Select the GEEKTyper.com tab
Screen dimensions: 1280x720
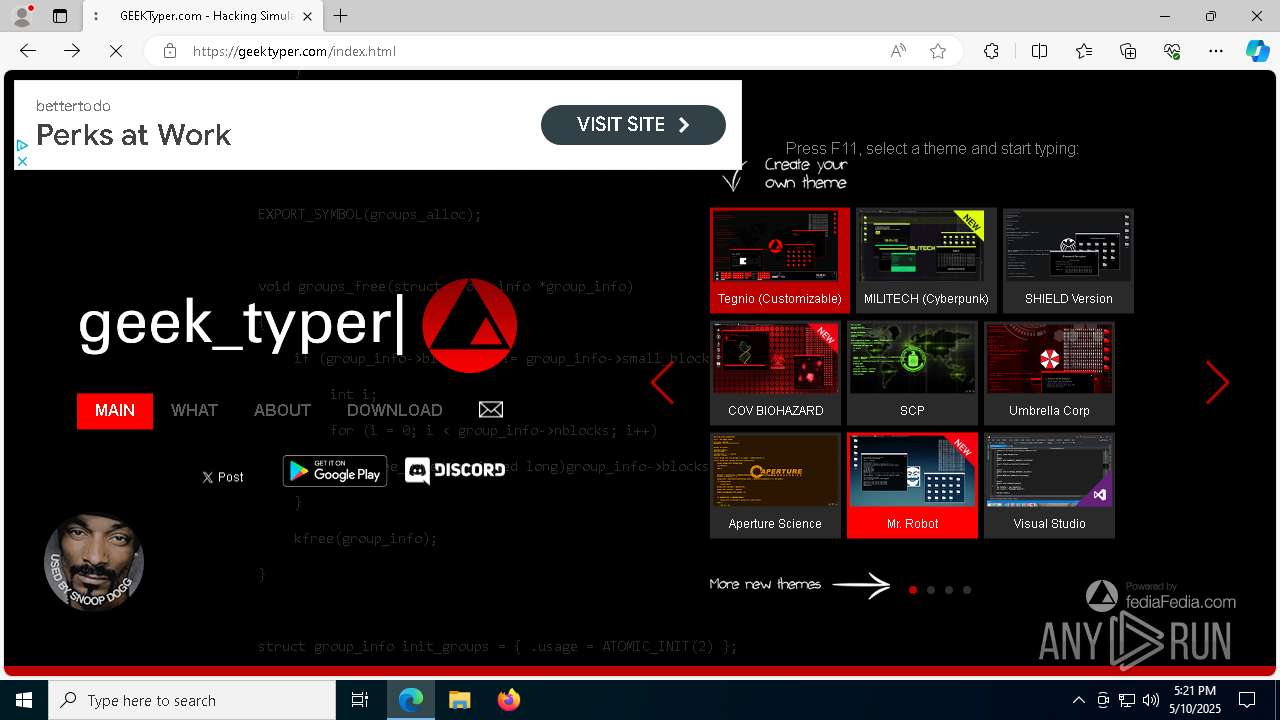203,16
